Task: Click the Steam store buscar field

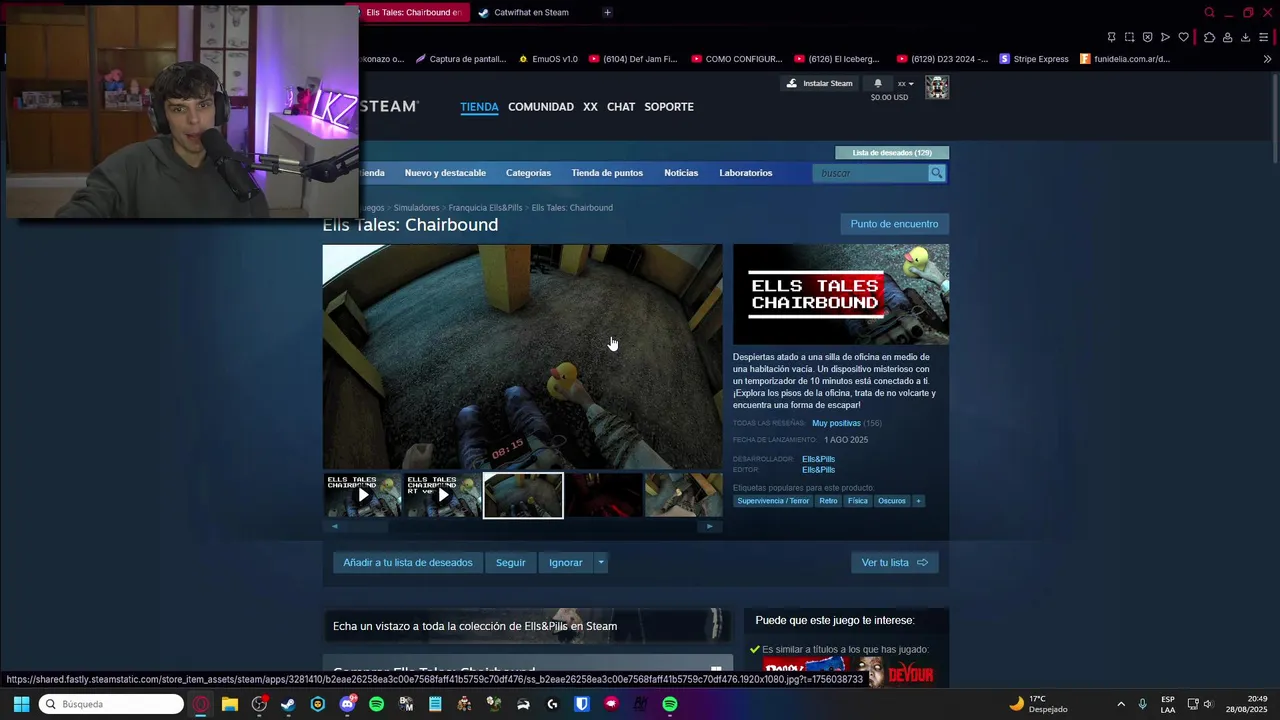Action: (871, 173)
